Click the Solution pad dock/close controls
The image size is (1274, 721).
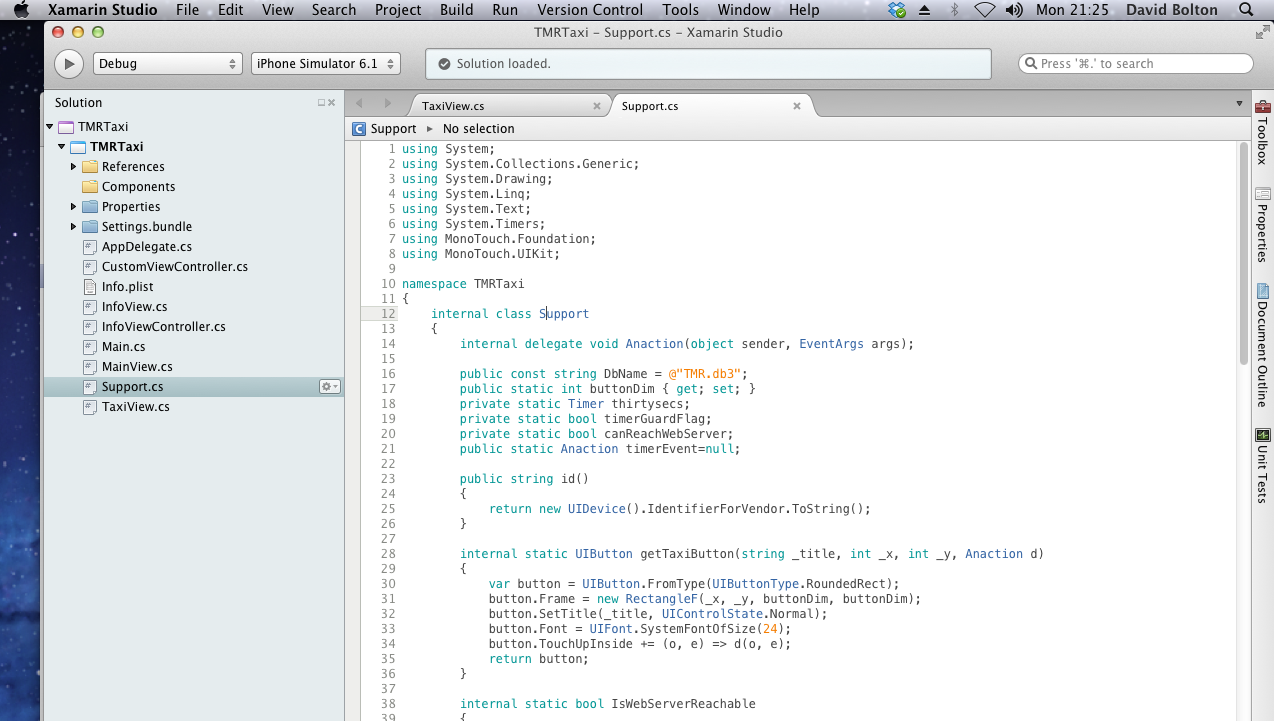(x=327, y=103)
